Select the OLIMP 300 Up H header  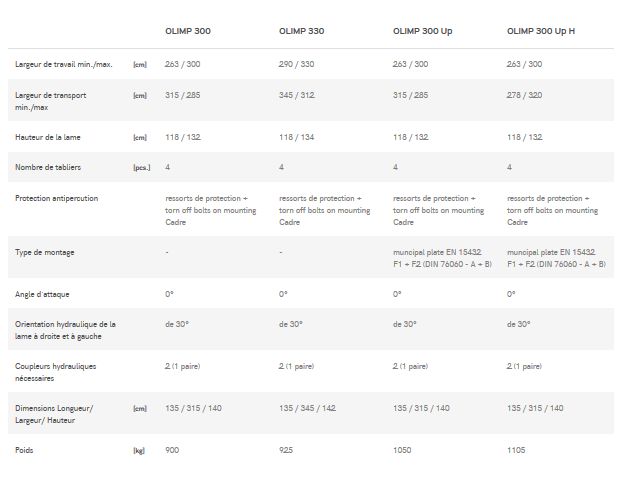tap(541, 31)
